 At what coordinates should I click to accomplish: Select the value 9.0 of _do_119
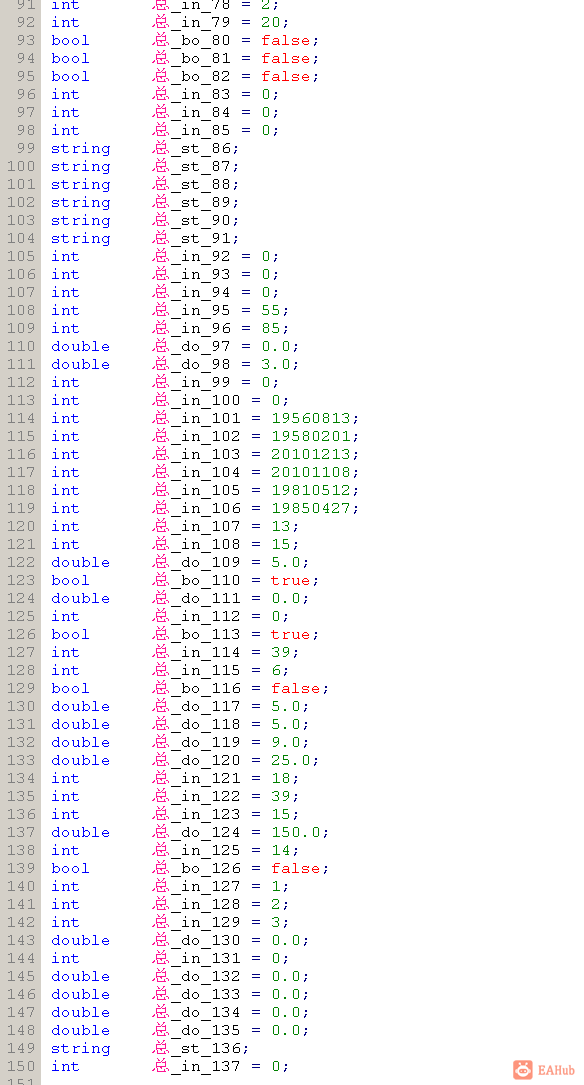(x=286, y=742)
